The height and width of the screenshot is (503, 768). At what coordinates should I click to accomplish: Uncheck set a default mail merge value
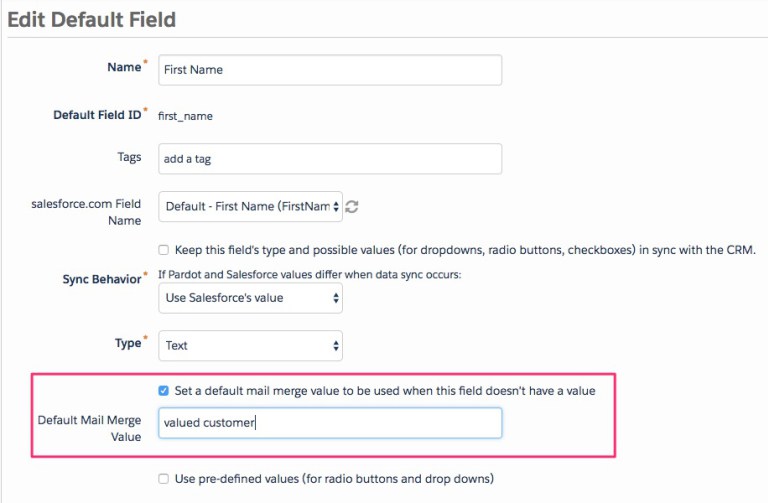(164, 391)
